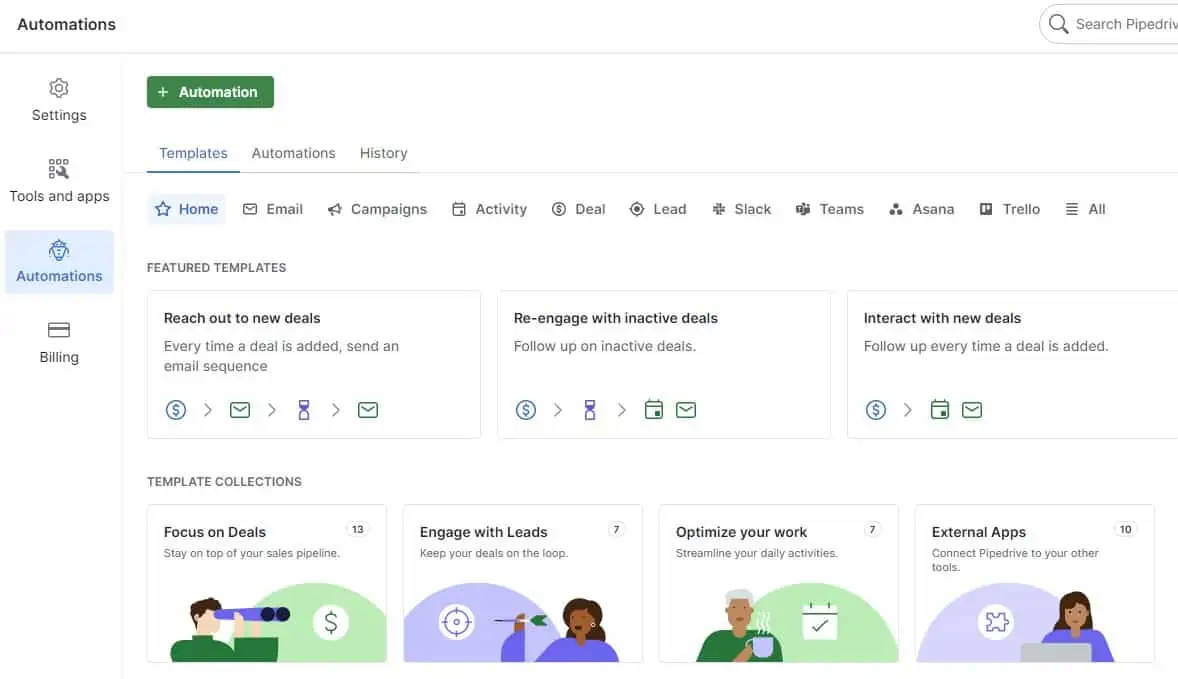The image size is (1178, 679).
Task: Switch to the Automations tab
Action: click(x=294, y=153)
